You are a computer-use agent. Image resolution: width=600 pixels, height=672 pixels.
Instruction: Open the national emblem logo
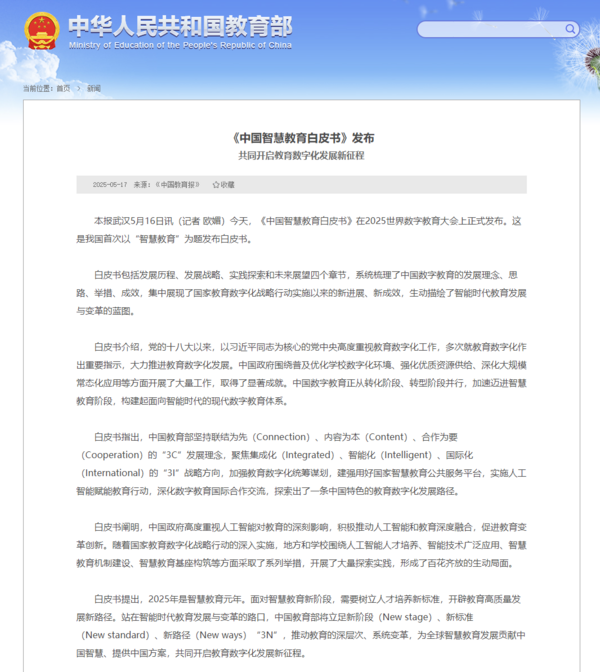coord(42,30)
